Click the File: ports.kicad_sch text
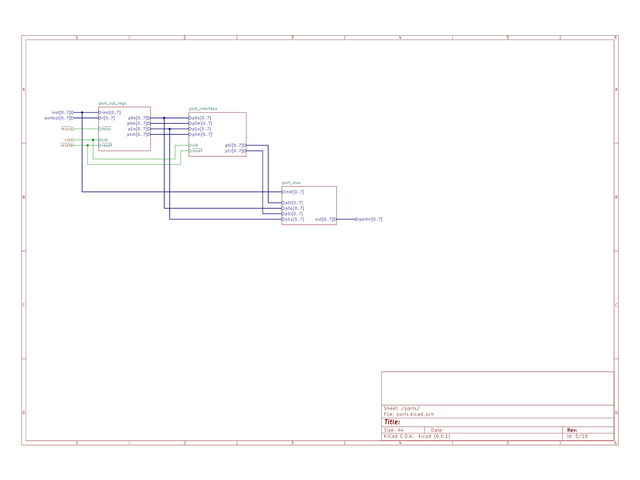The image size is (640, 480). pyautogui.click(x=410, y=414)
